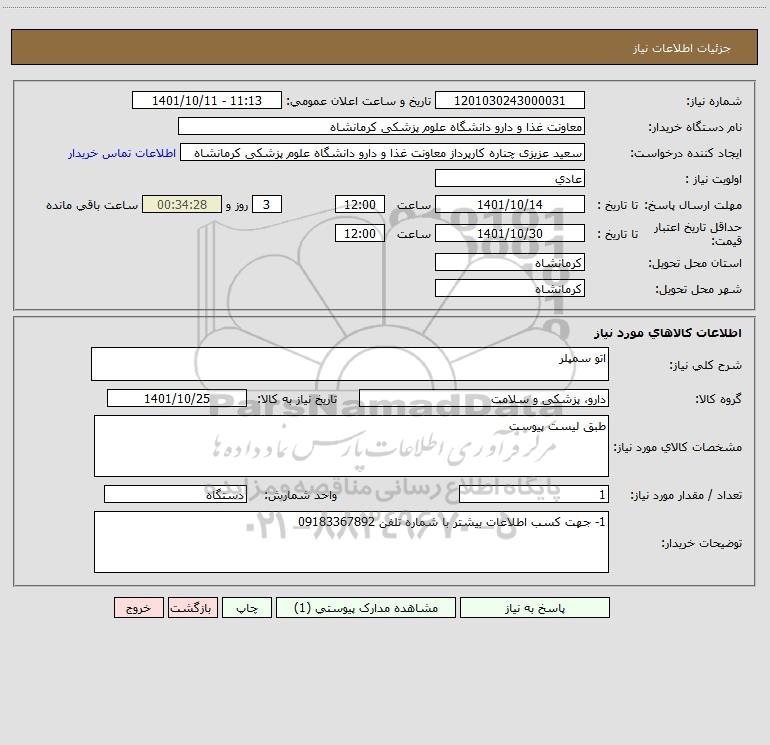Open اطلاعات تماس خریدار link
This screenshot has width=770, height=745.
(122, 153)
